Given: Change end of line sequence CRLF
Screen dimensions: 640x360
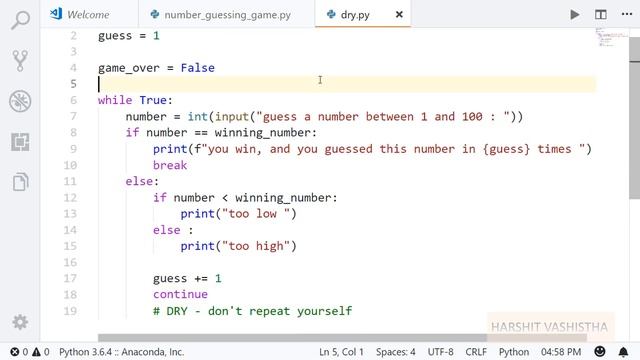Looking at the screenshot, I should 476,352.
